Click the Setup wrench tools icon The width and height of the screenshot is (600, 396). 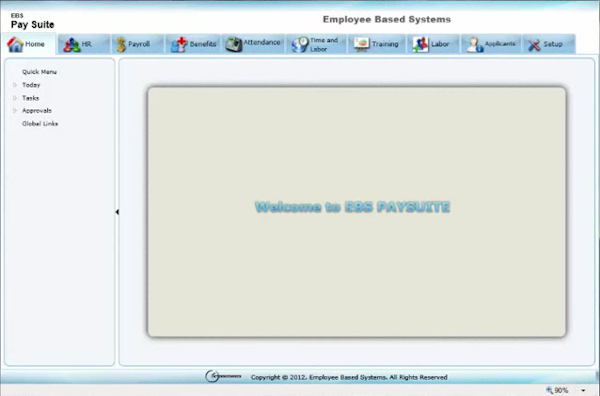coord(534,45)
